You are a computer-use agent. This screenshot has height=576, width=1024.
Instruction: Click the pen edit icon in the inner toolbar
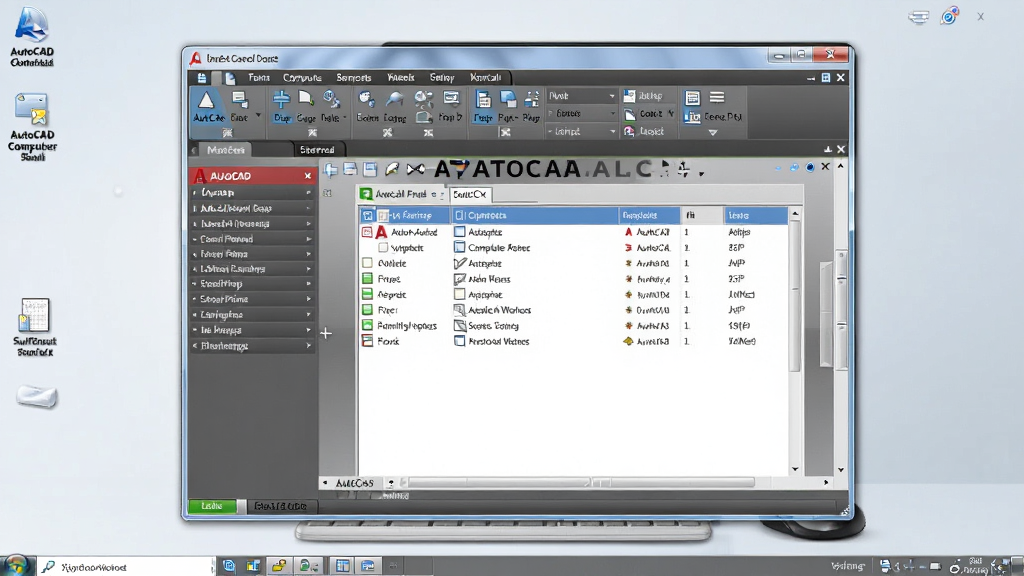tap(392, 170)
